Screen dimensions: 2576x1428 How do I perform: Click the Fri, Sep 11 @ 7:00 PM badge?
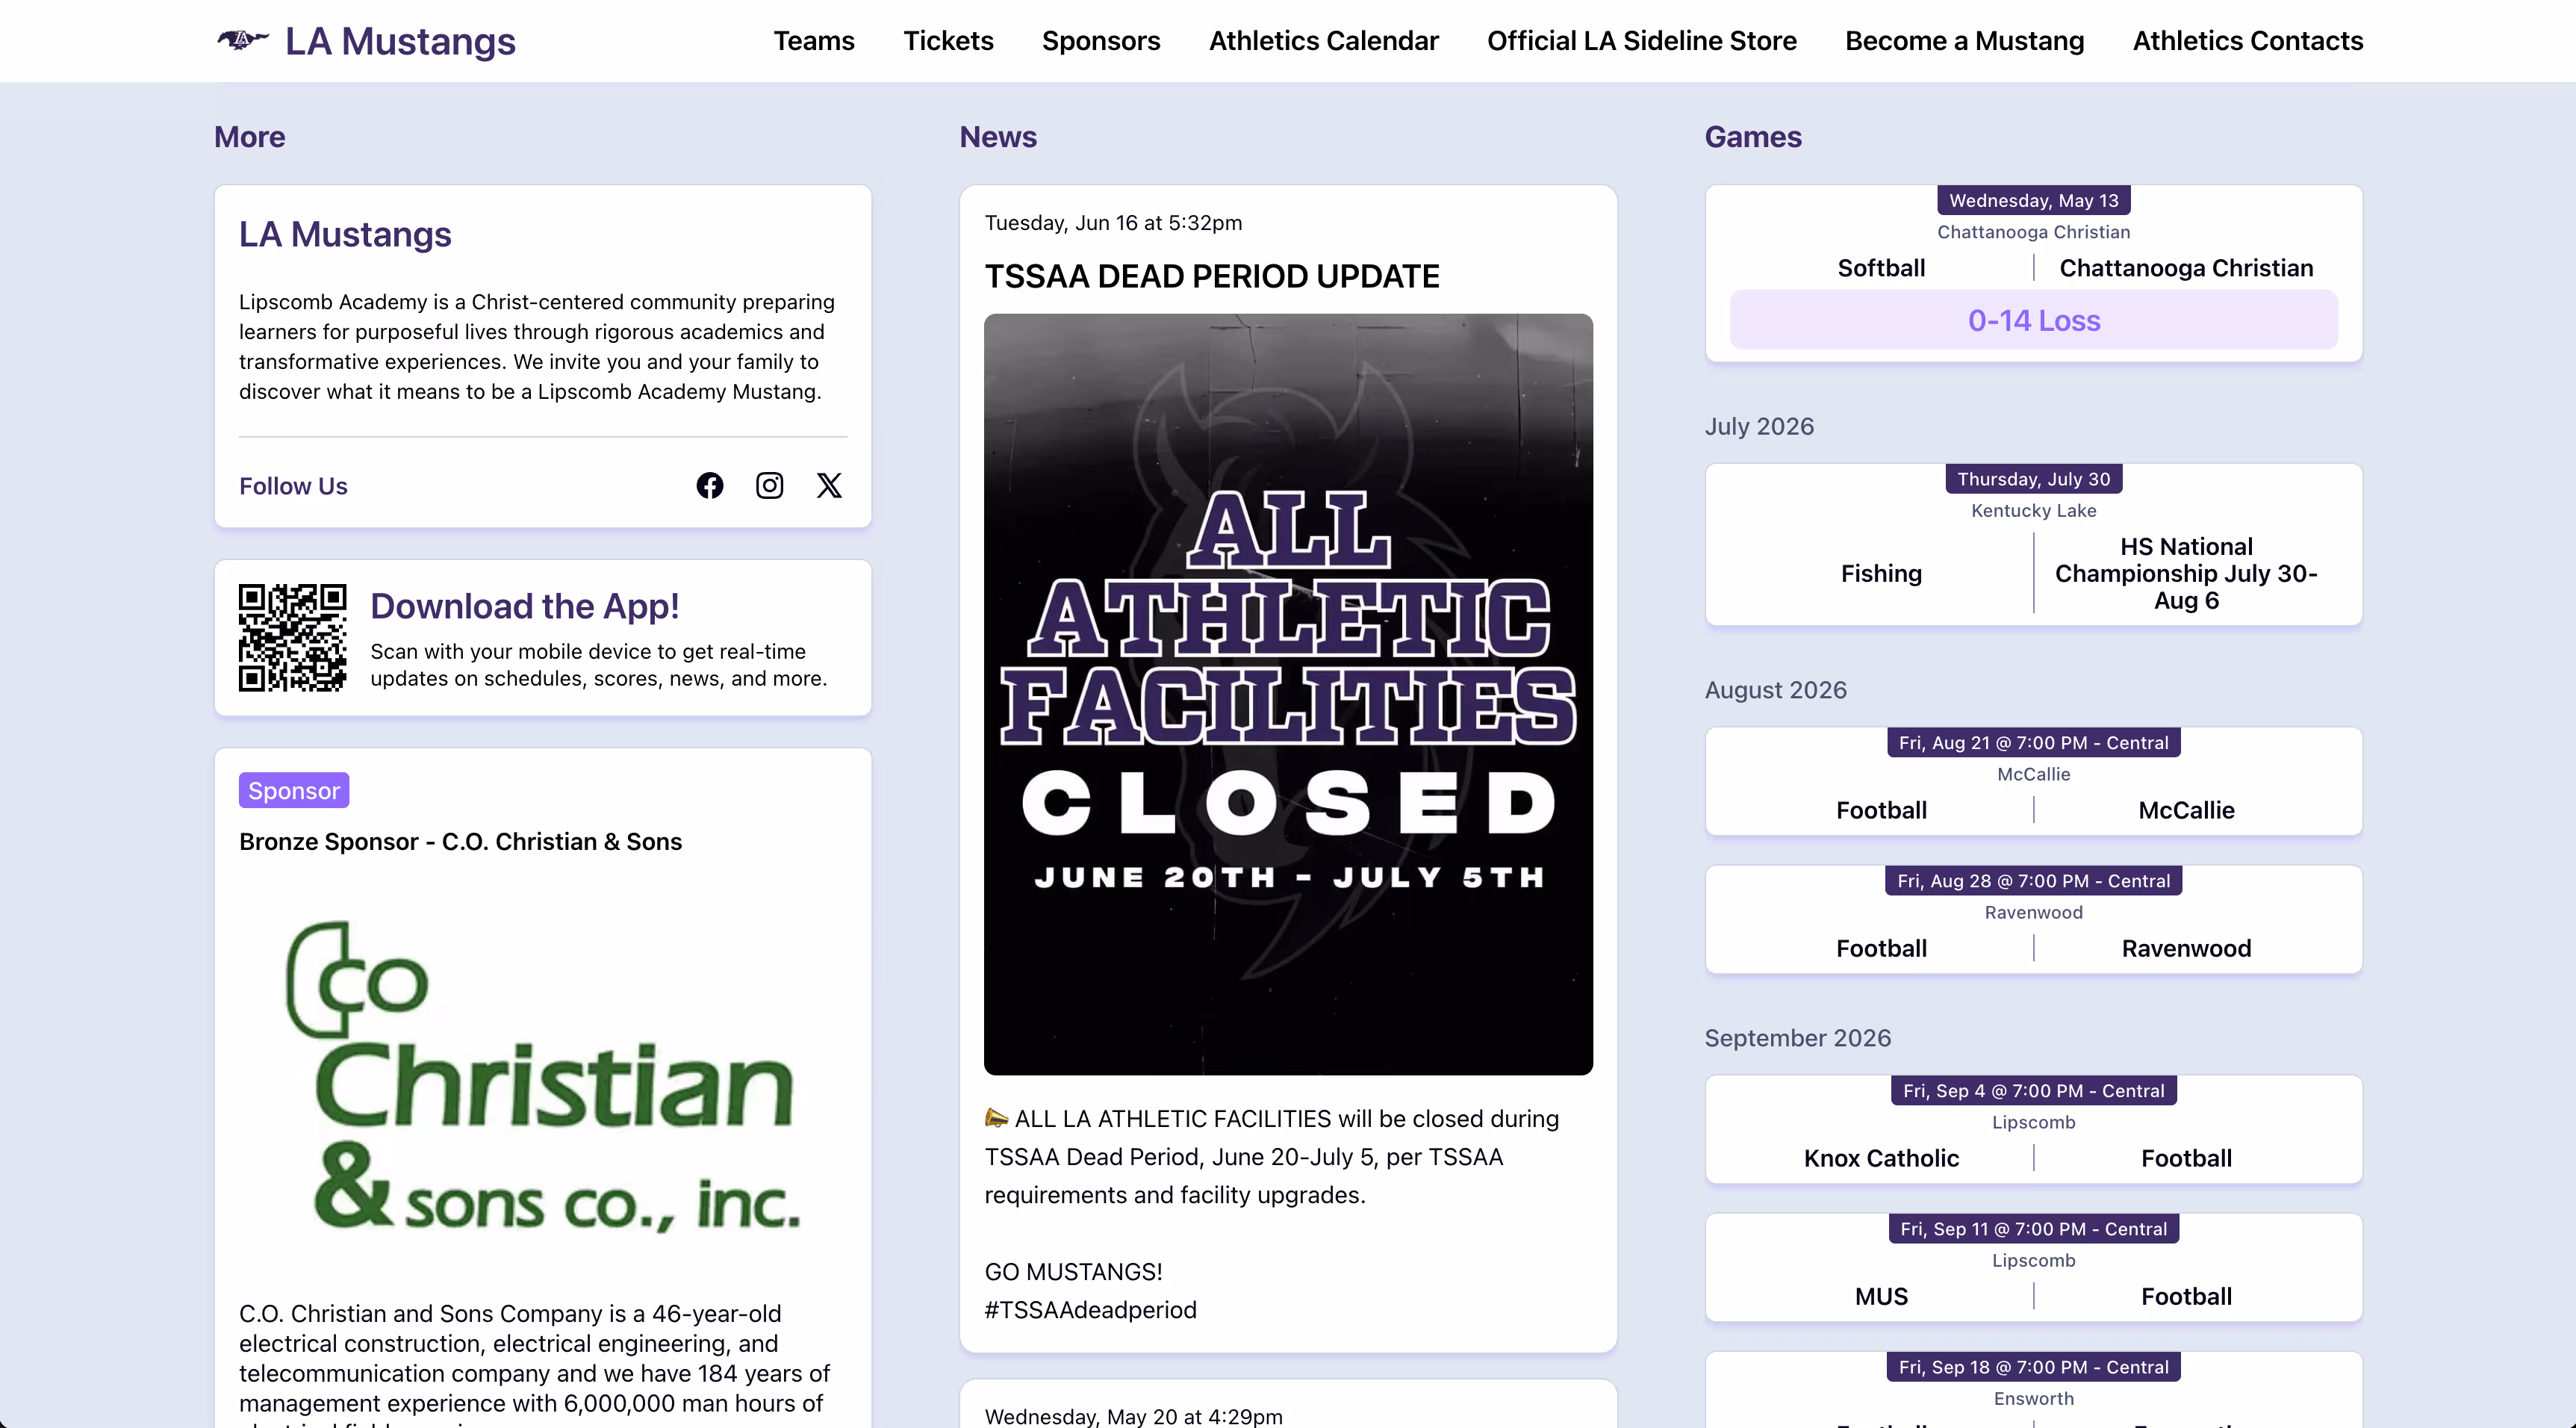point(2033,1229)
